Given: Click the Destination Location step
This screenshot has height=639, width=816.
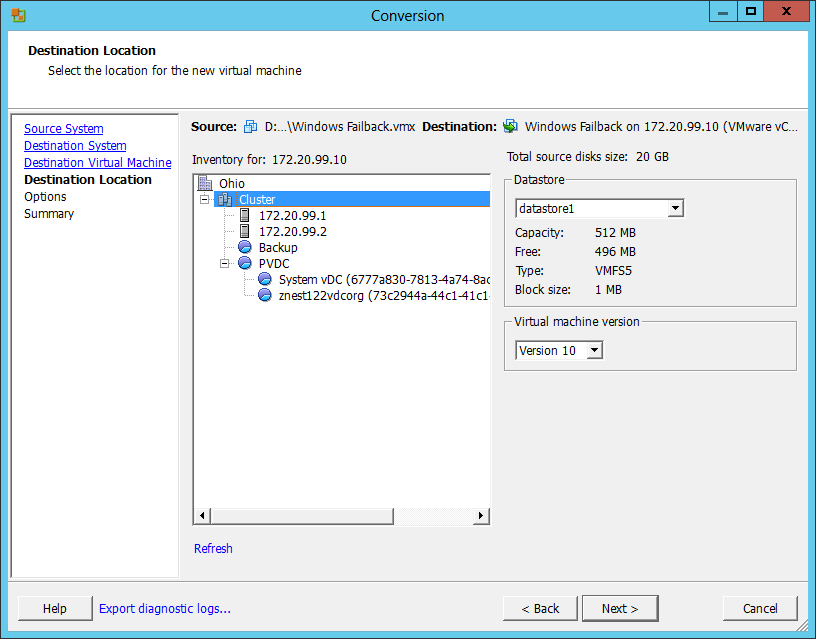Looking at the screenshot, I should 88,180.
